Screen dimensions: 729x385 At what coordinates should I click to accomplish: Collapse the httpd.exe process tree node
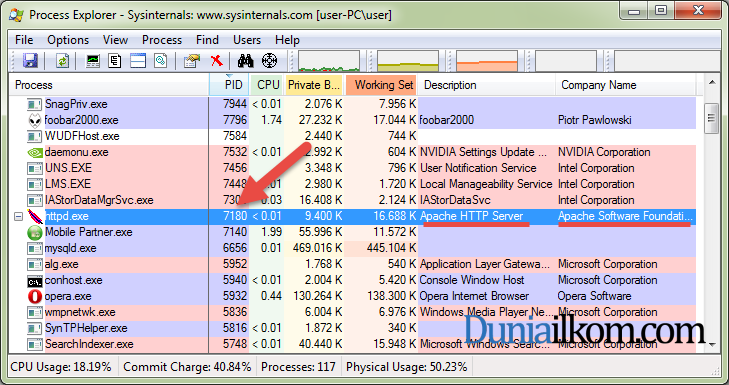(18, 217)
